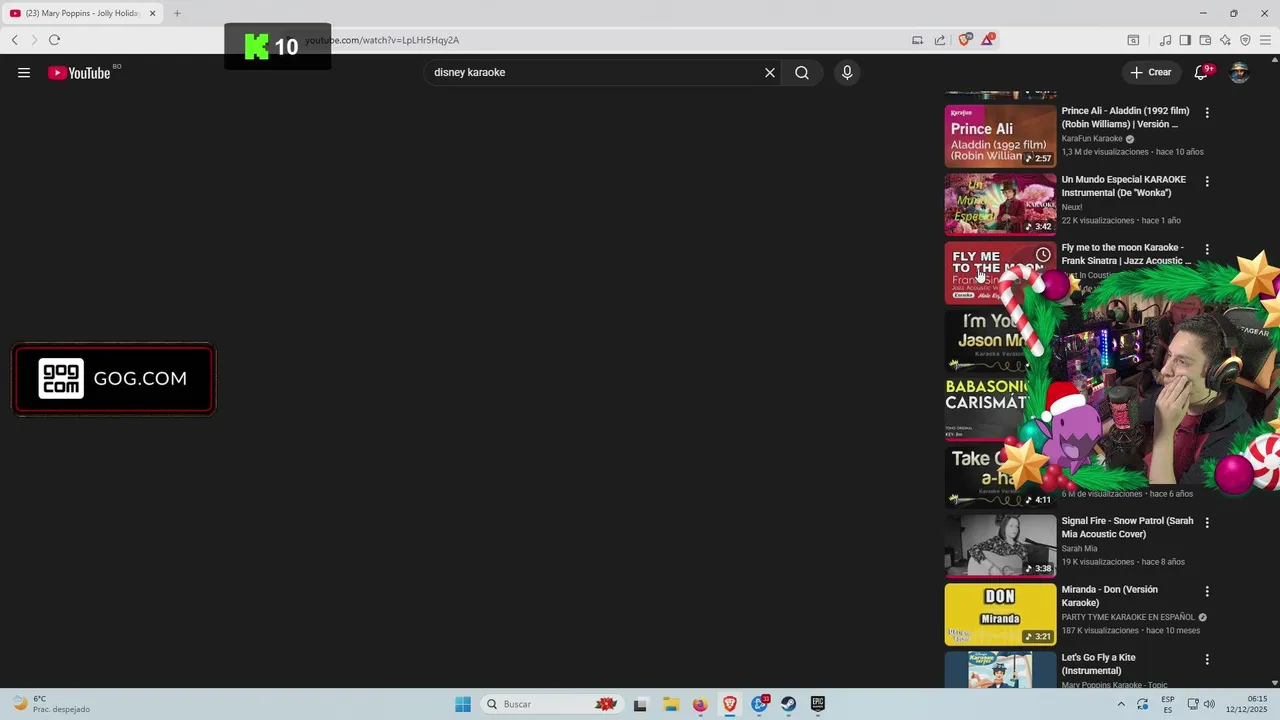Open the Signal Fire Sarah Mia thumbnail
Image resolution: width=1280 pixels, height=720 pixels.
(x=1000, y=546)
